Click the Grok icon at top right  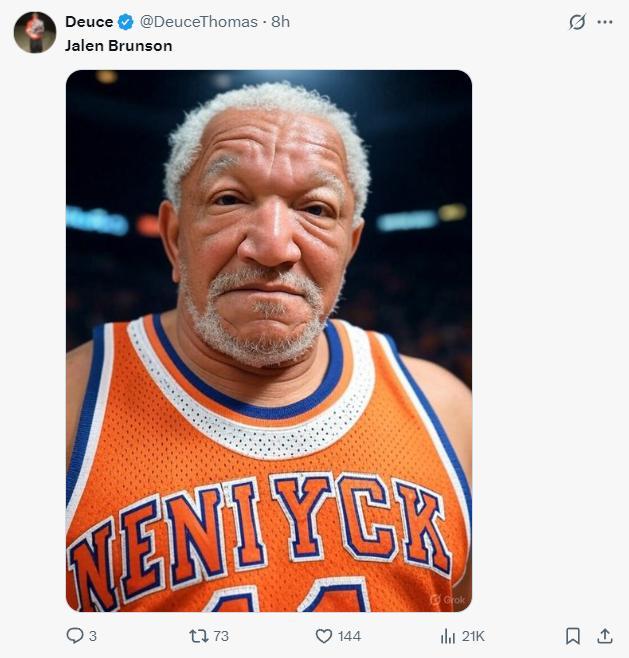[577, 22]
